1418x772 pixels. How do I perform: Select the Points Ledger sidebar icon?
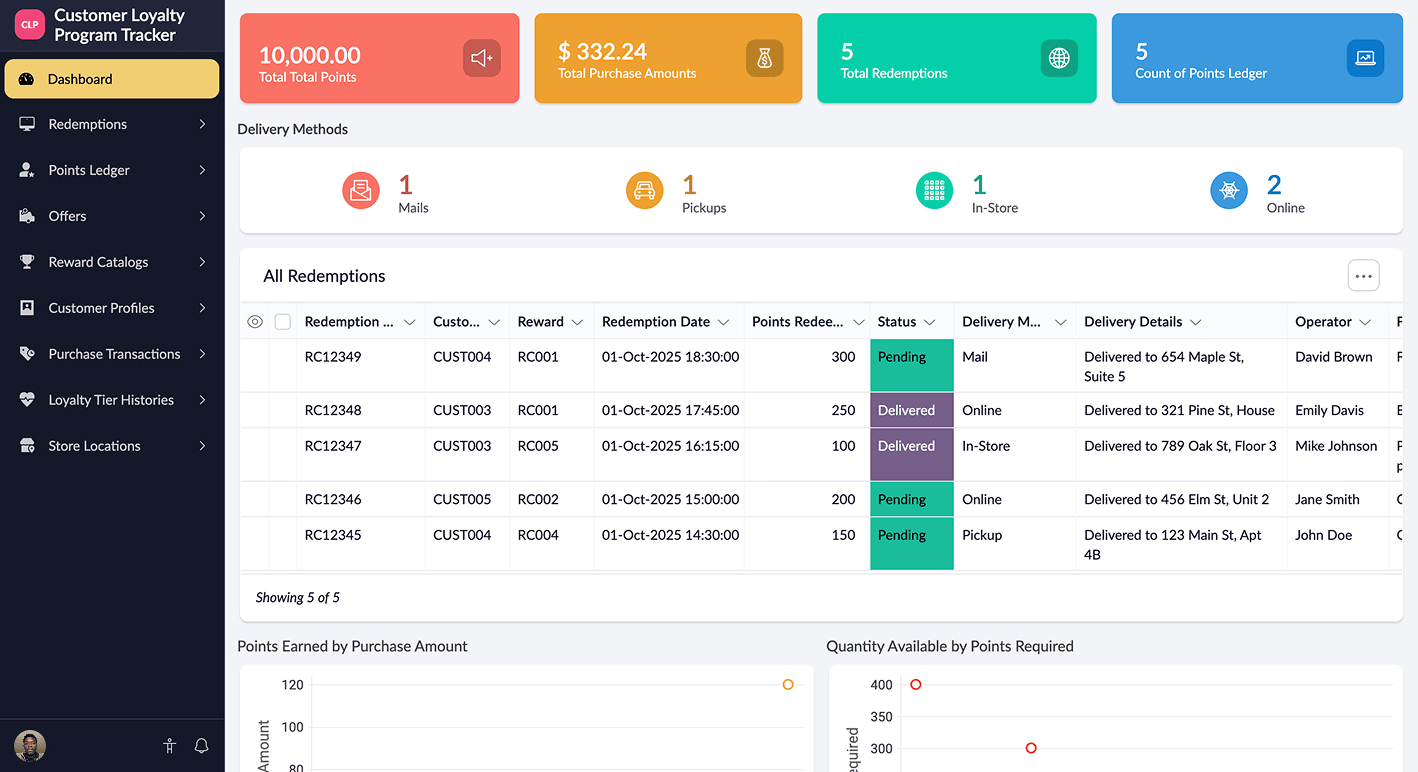[x=26, y=170]
